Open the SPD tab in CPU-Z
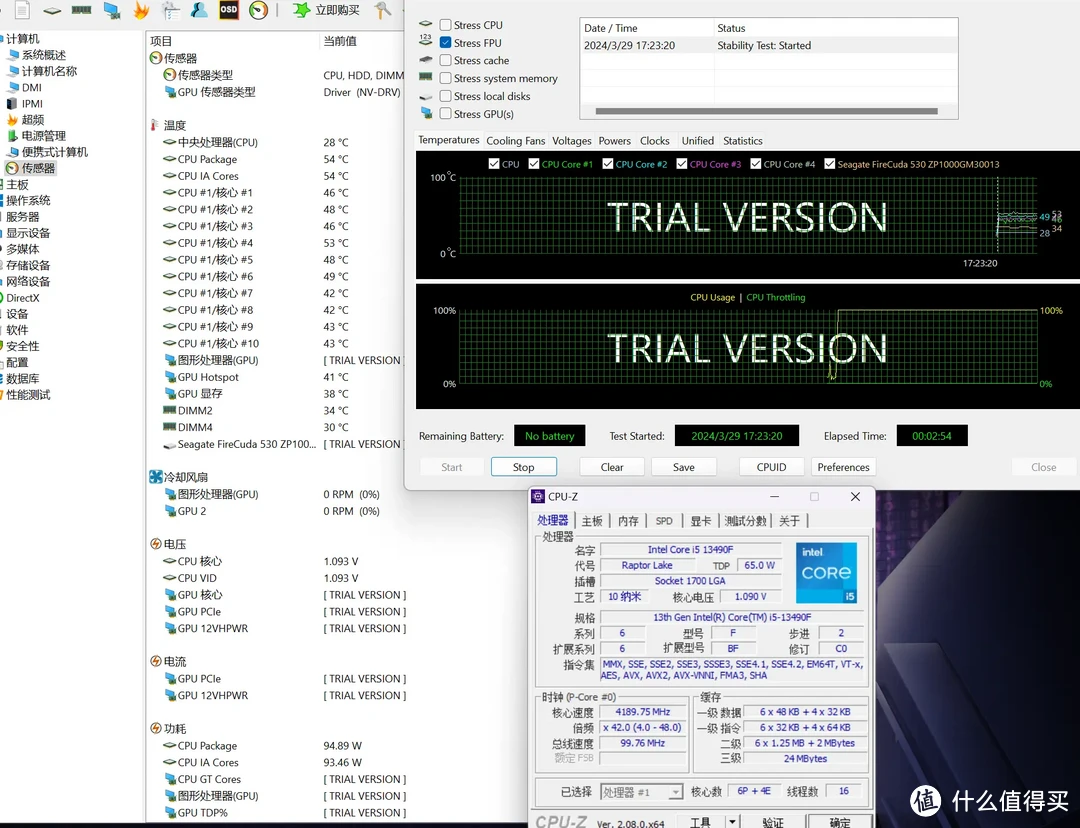Image resolution: width=1080 pixels, height=828 pixels. click(664, 521)
